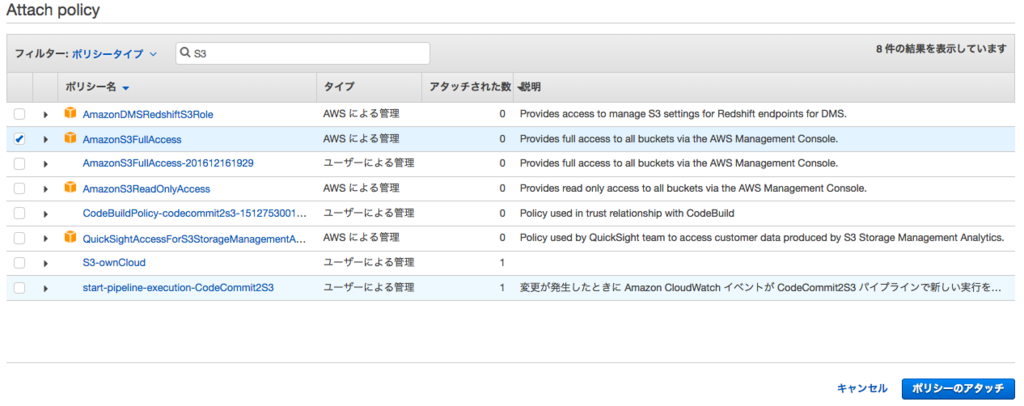Sort by the 説明 column header
Viewport: 1024px width, 406px height.
point(530,87)
